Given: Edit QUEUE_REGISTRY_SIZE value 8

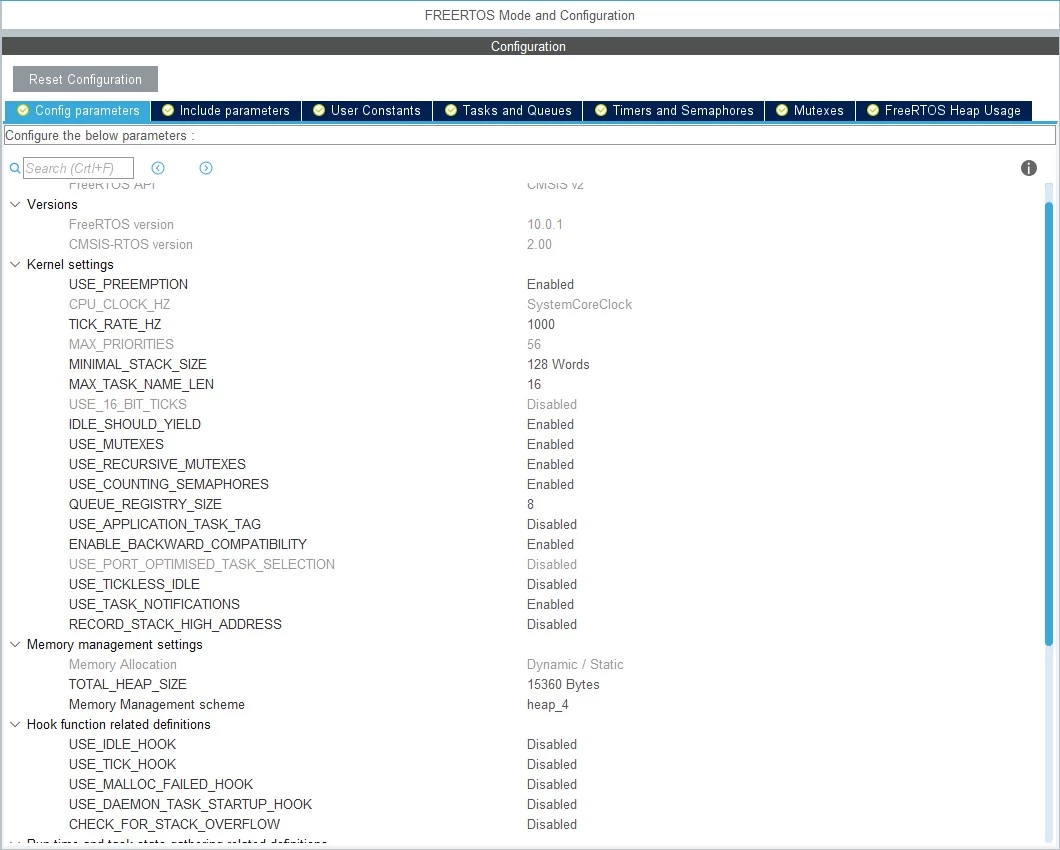Looking at the screenshot, I should click(x=531, y=504).
